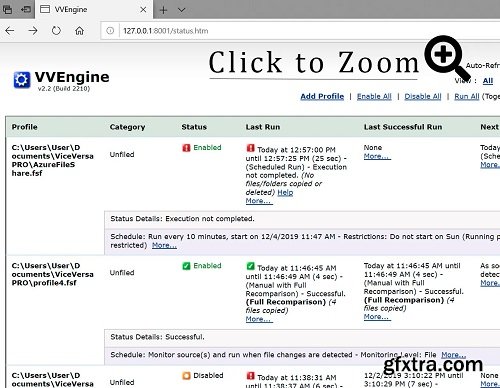Click Unfiled category for AzureFileShare.fsf
The height and width of the screenshot is (388, 500).
122,155
